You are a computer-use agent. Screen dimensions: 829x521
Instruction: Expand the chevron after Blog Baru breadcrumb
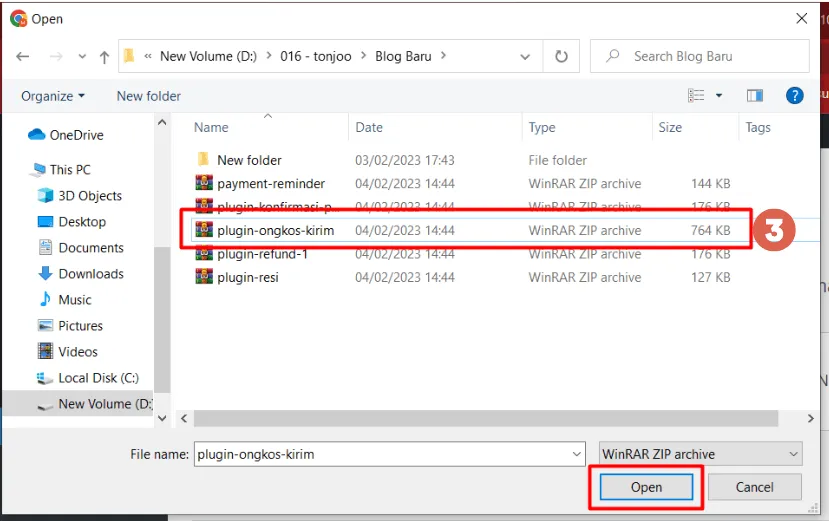point(443,56)
